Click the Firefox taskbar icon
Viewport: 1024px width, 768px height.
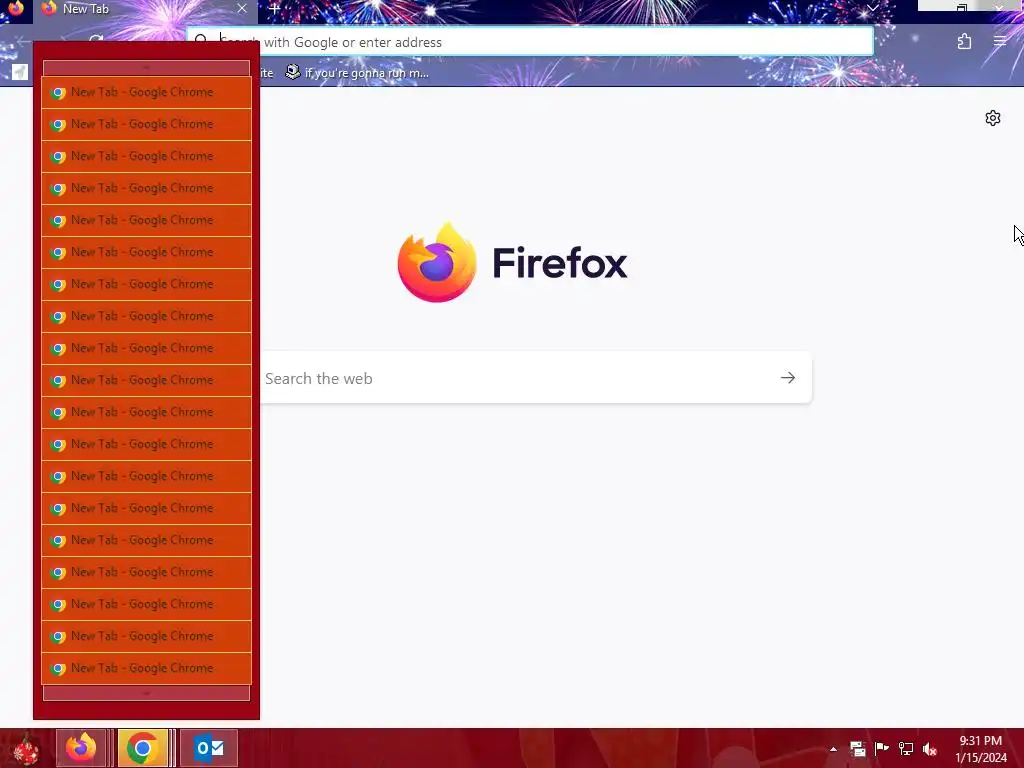pos(81,748)
